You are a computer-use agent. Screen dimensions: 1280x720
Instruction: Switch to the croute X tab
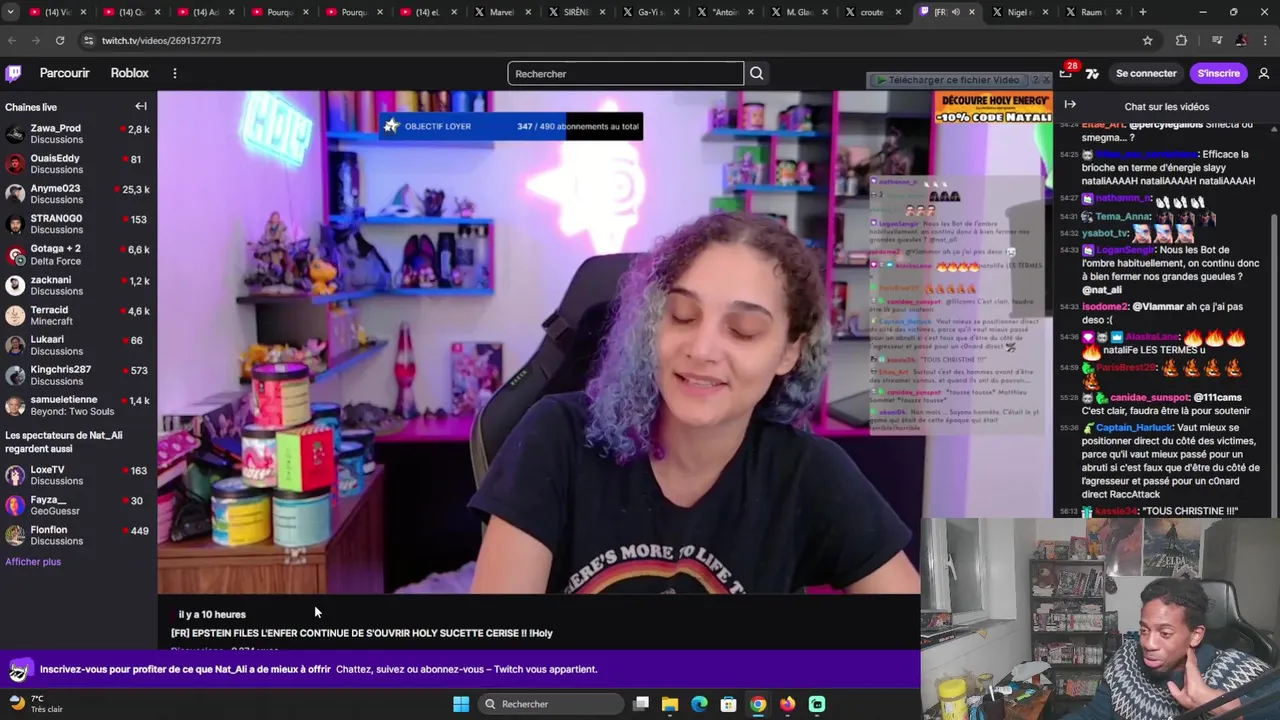[872, 12]
